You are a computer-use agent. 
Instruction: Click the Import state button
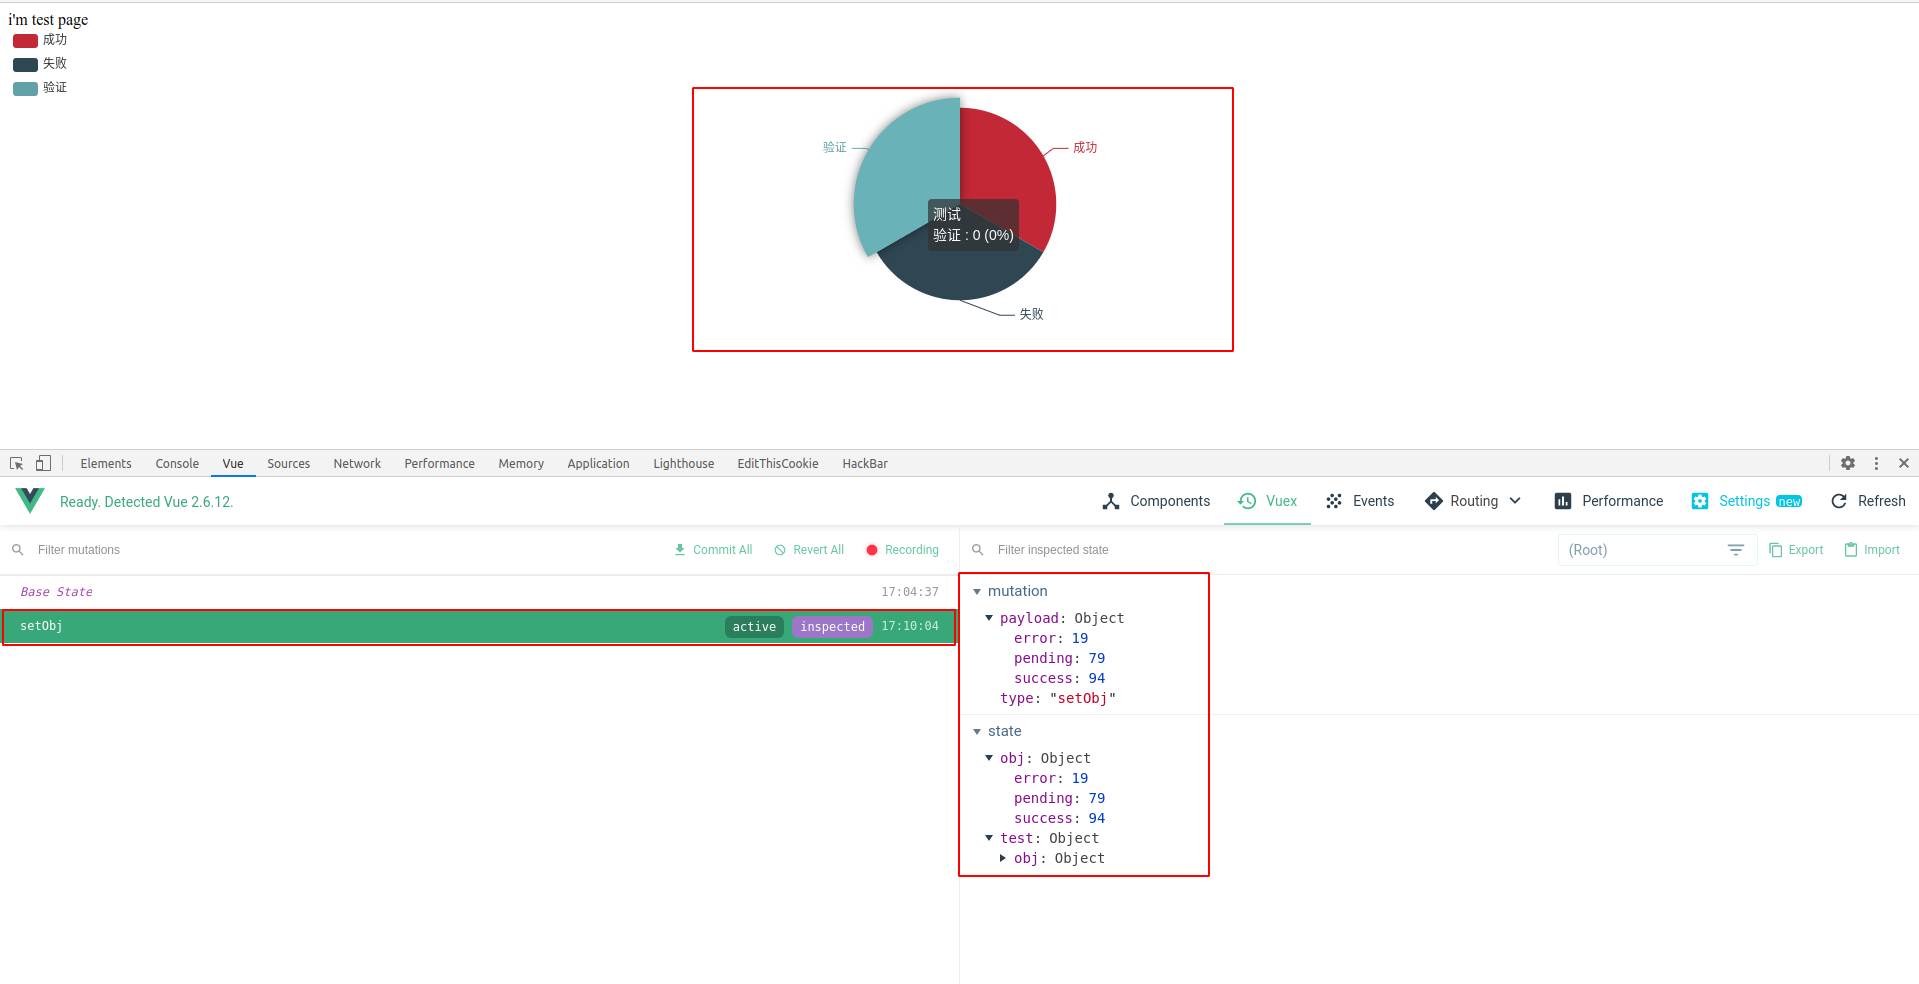1872,550
